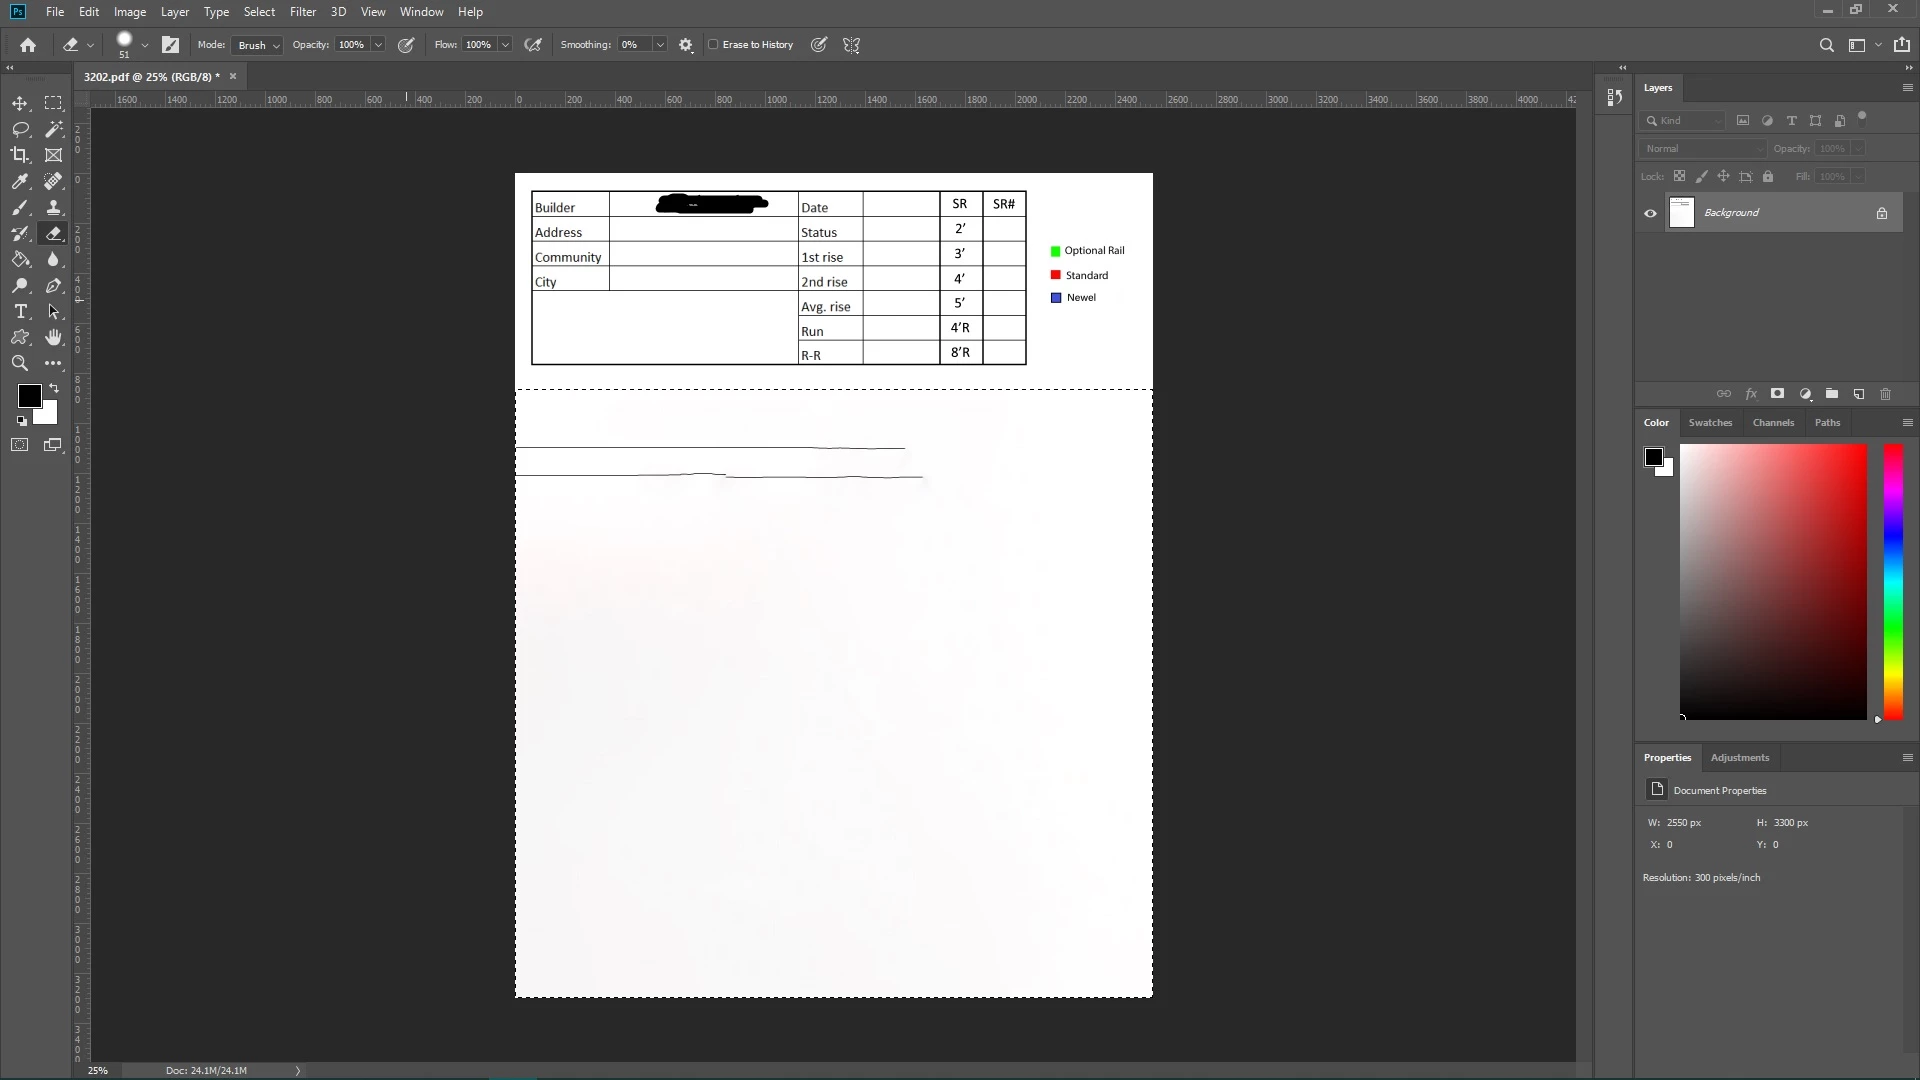The width and height of the screenshot is (1920, 1080).
Task: Select the Clone Stamp tool
Action: [x=54, y=207]
